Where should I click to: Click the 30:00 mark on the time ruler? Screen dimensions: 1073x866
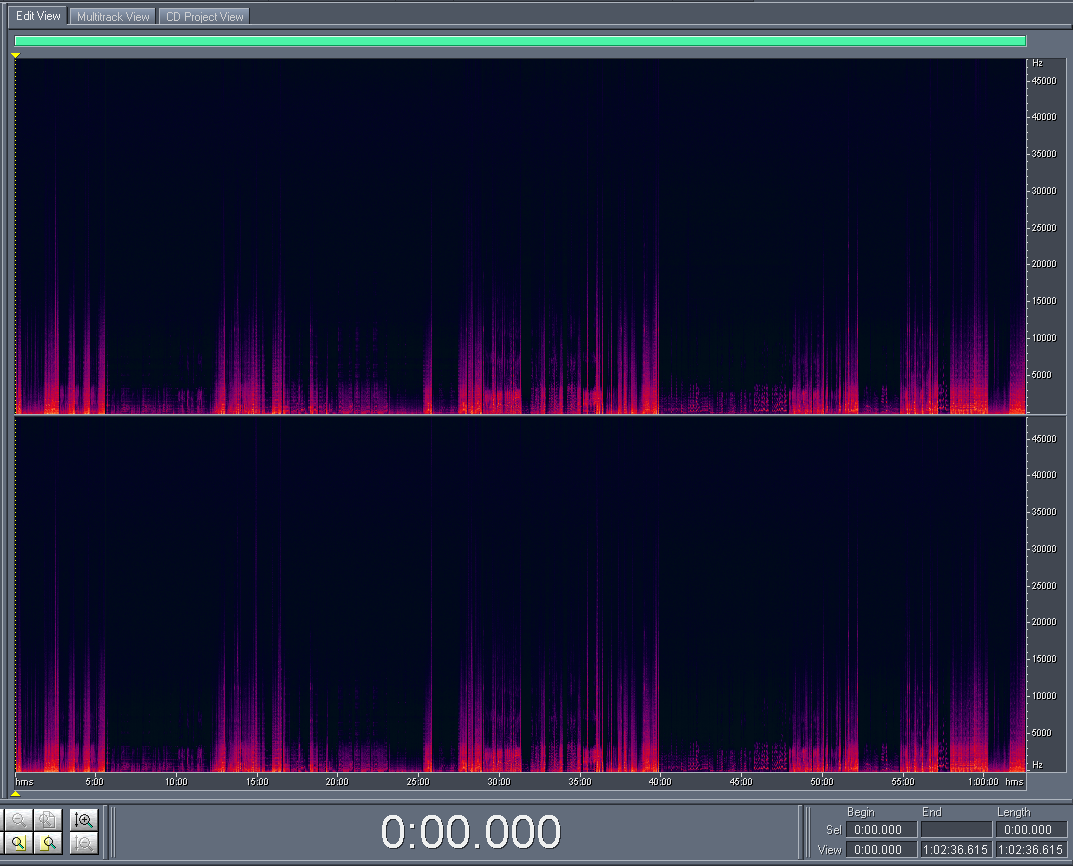[x=498, y=781]
